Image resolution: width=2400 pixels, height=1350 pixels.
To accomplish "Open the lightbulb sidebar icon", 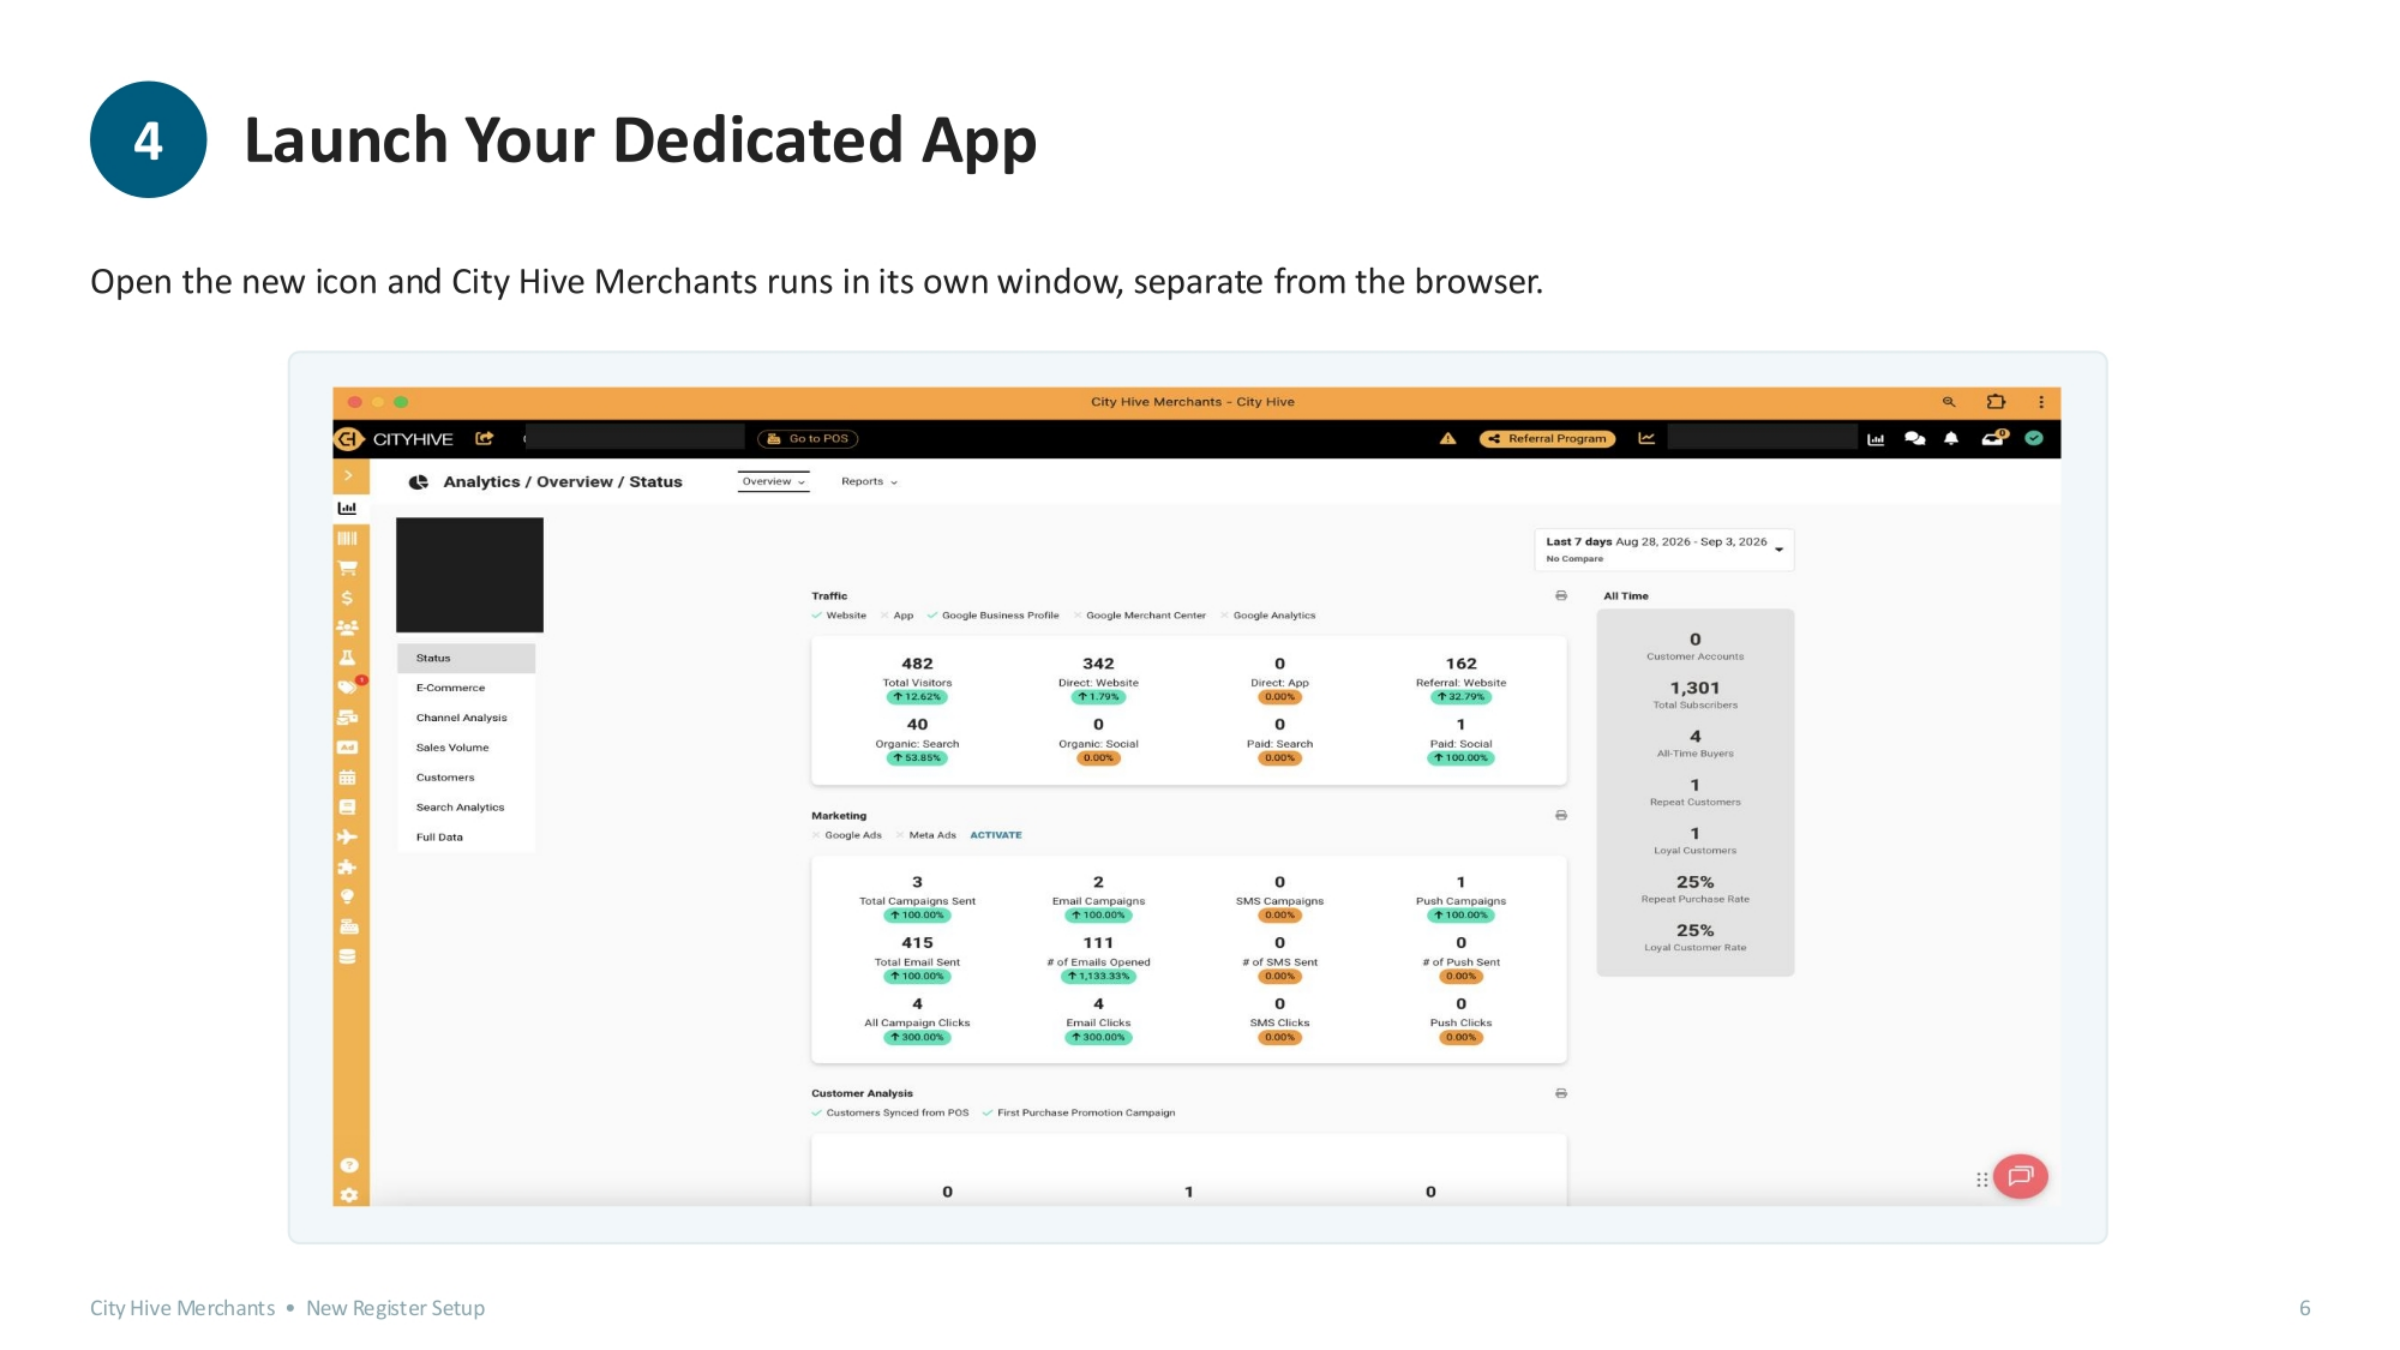I will pyautogui.click(x=347, y=897).
